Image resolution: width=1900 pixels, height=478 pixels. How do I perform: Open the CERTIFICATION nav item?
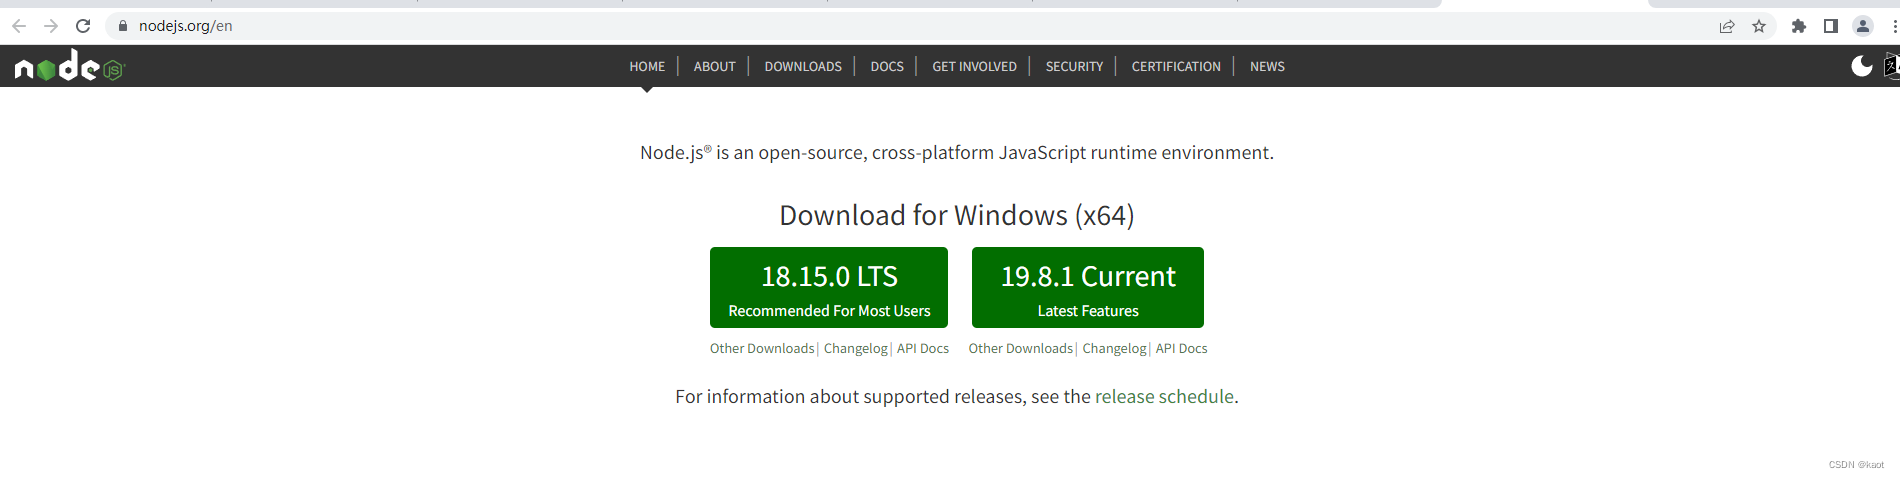click(x=1176, y=67)
